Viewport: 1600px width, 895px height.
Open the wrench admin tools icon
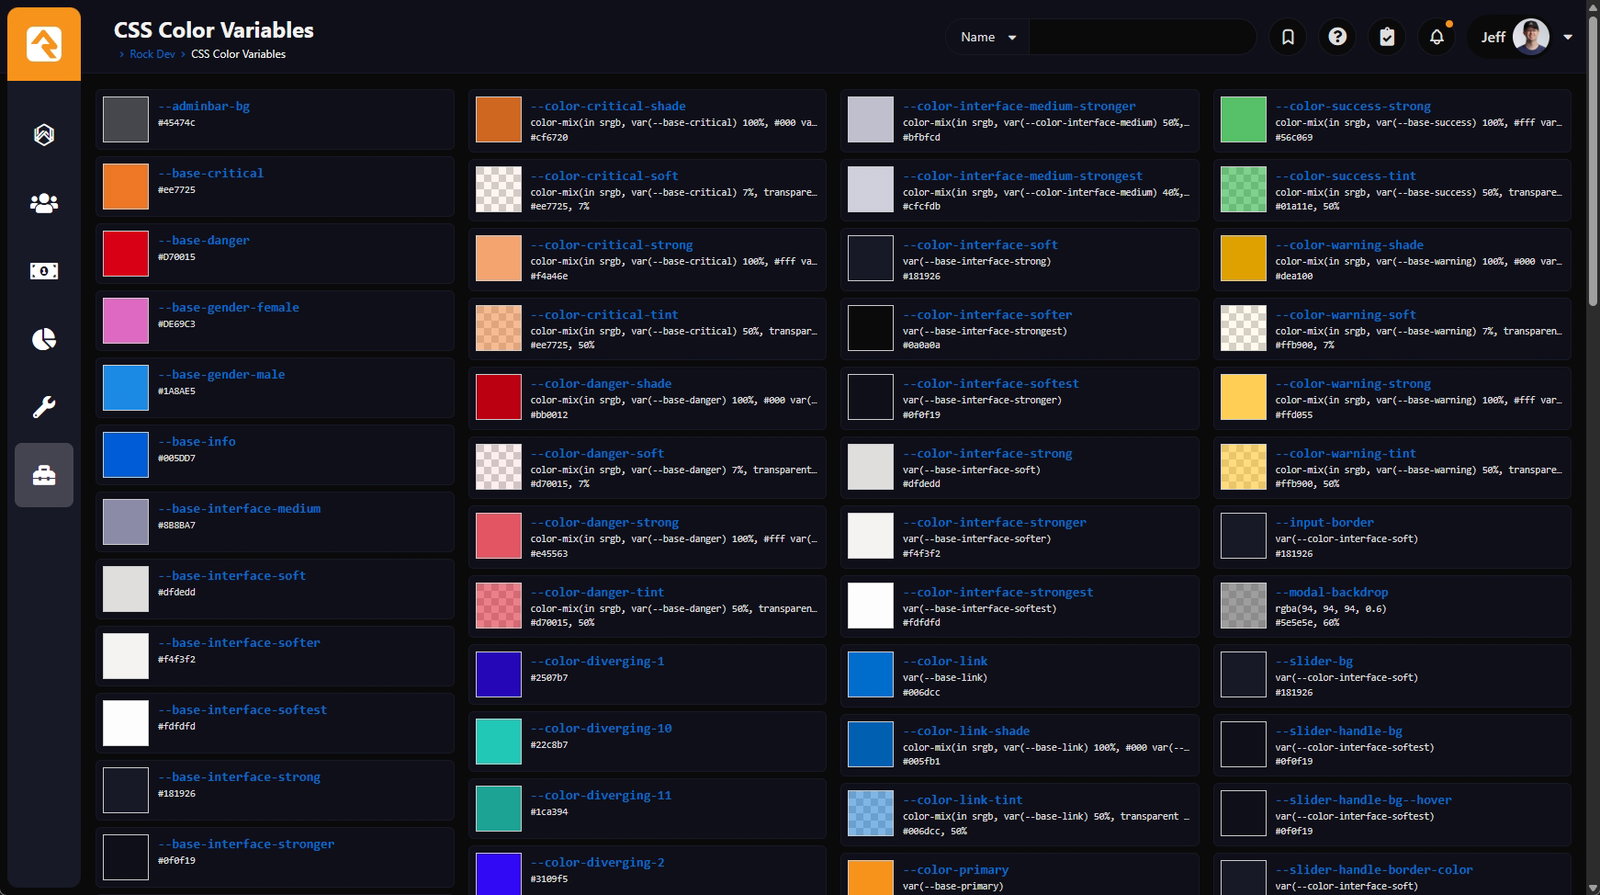[44, 407]
